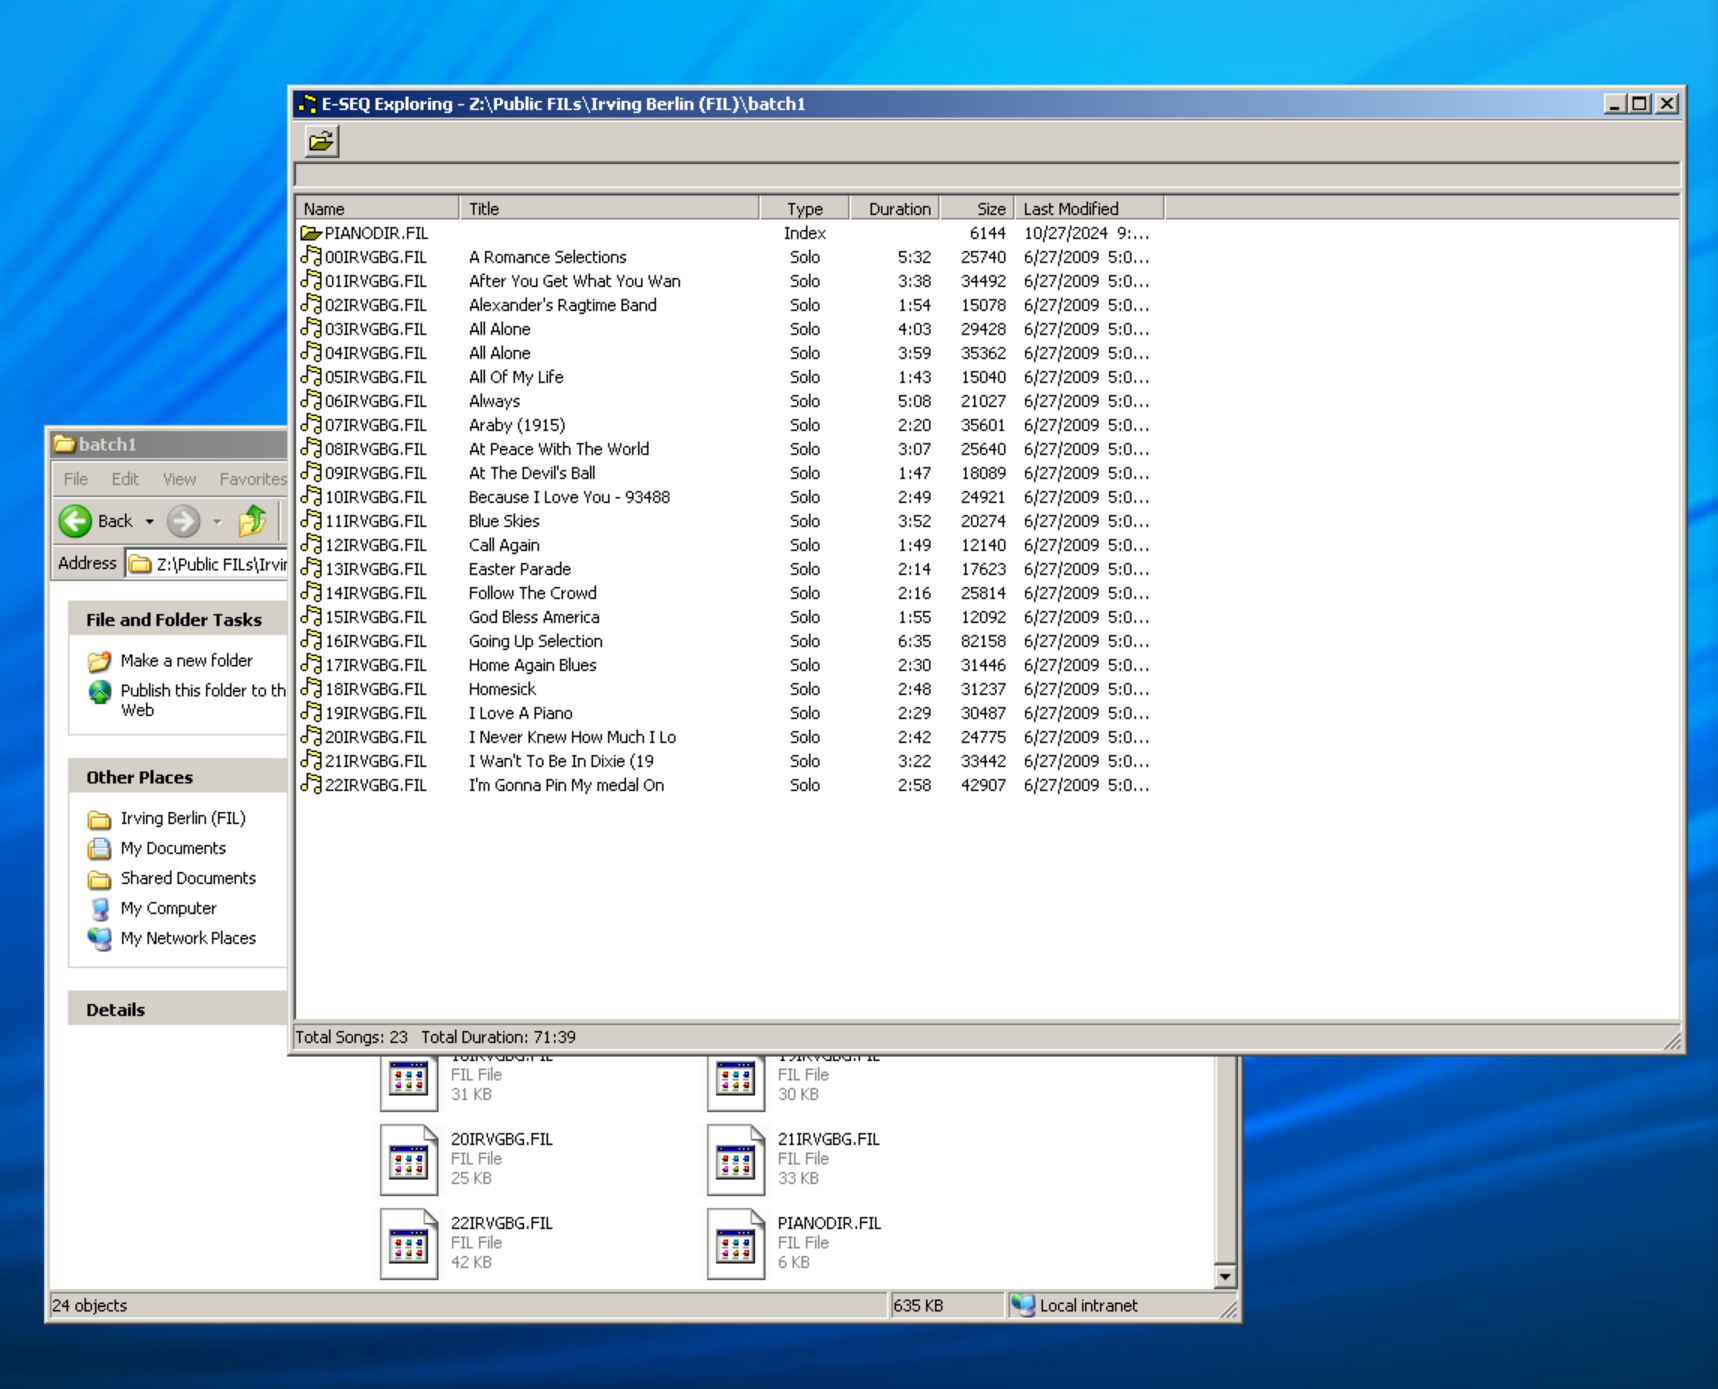Image resolution: width=1718 pixels, height=1389 pixels.
Task: Sort by Last Modified column header
Action: 1089,209
